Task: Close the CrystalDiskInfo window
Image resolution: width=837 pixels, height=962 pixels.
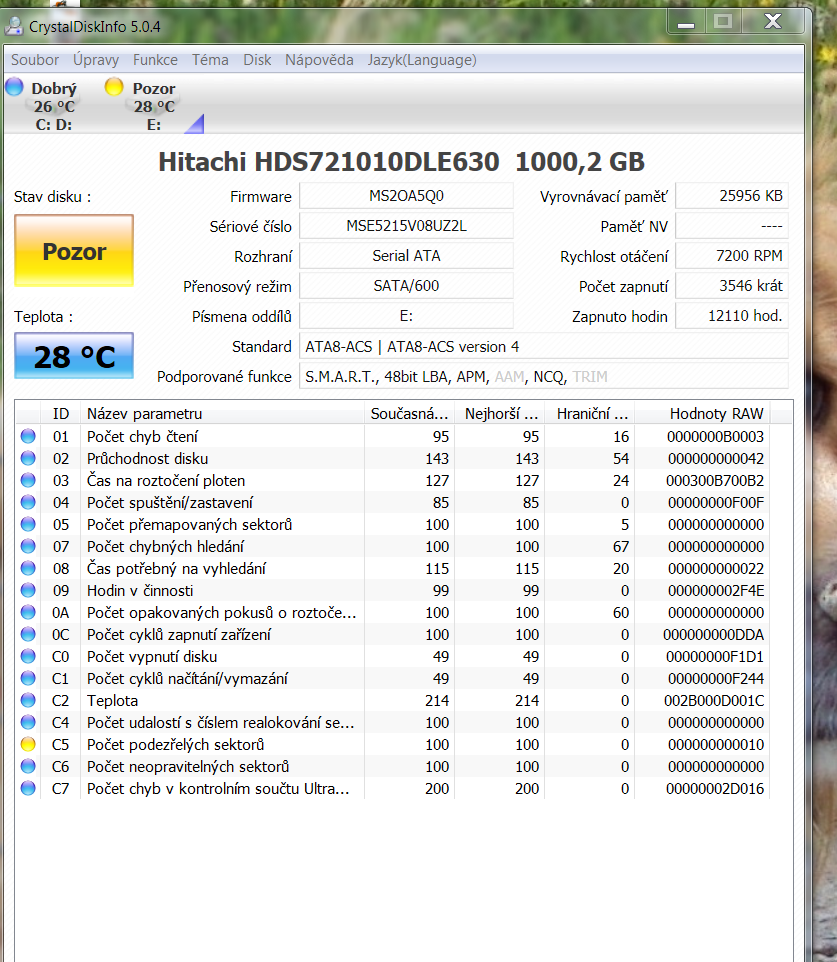Action: pyautogui.click(x=773, y=22)
